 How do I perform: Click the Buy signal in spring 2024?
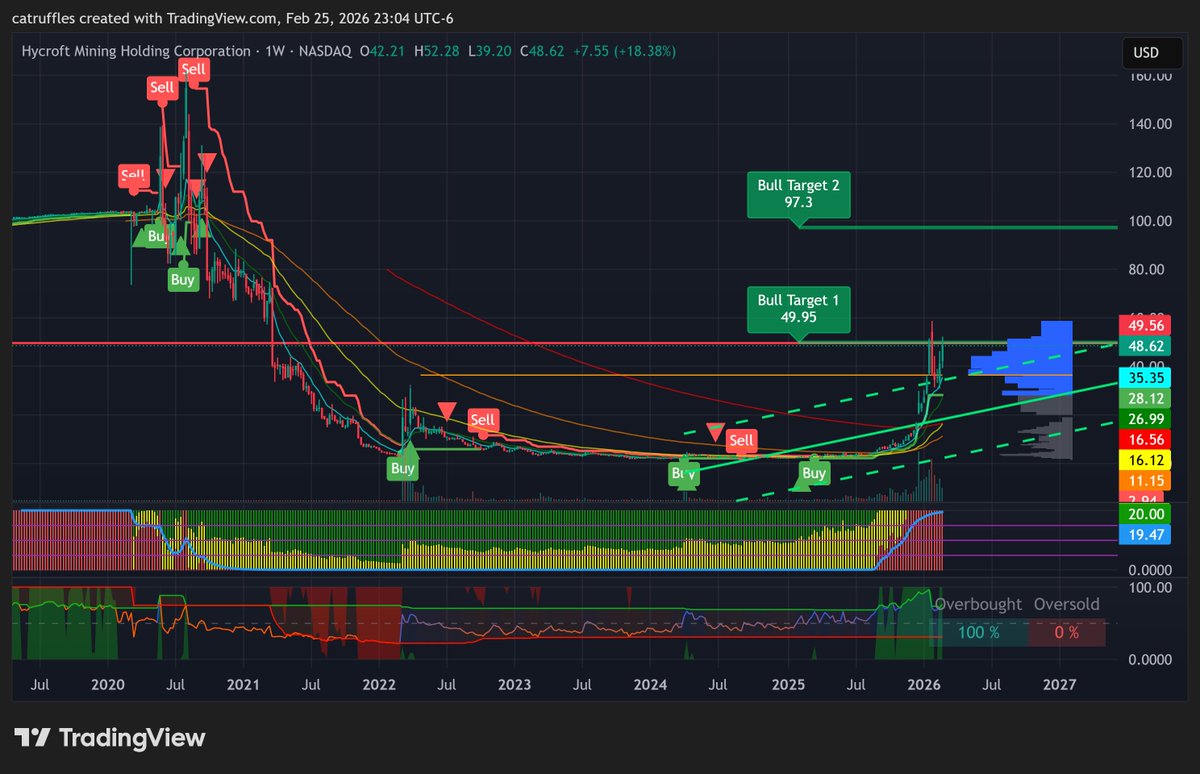(x=684, y=472)
